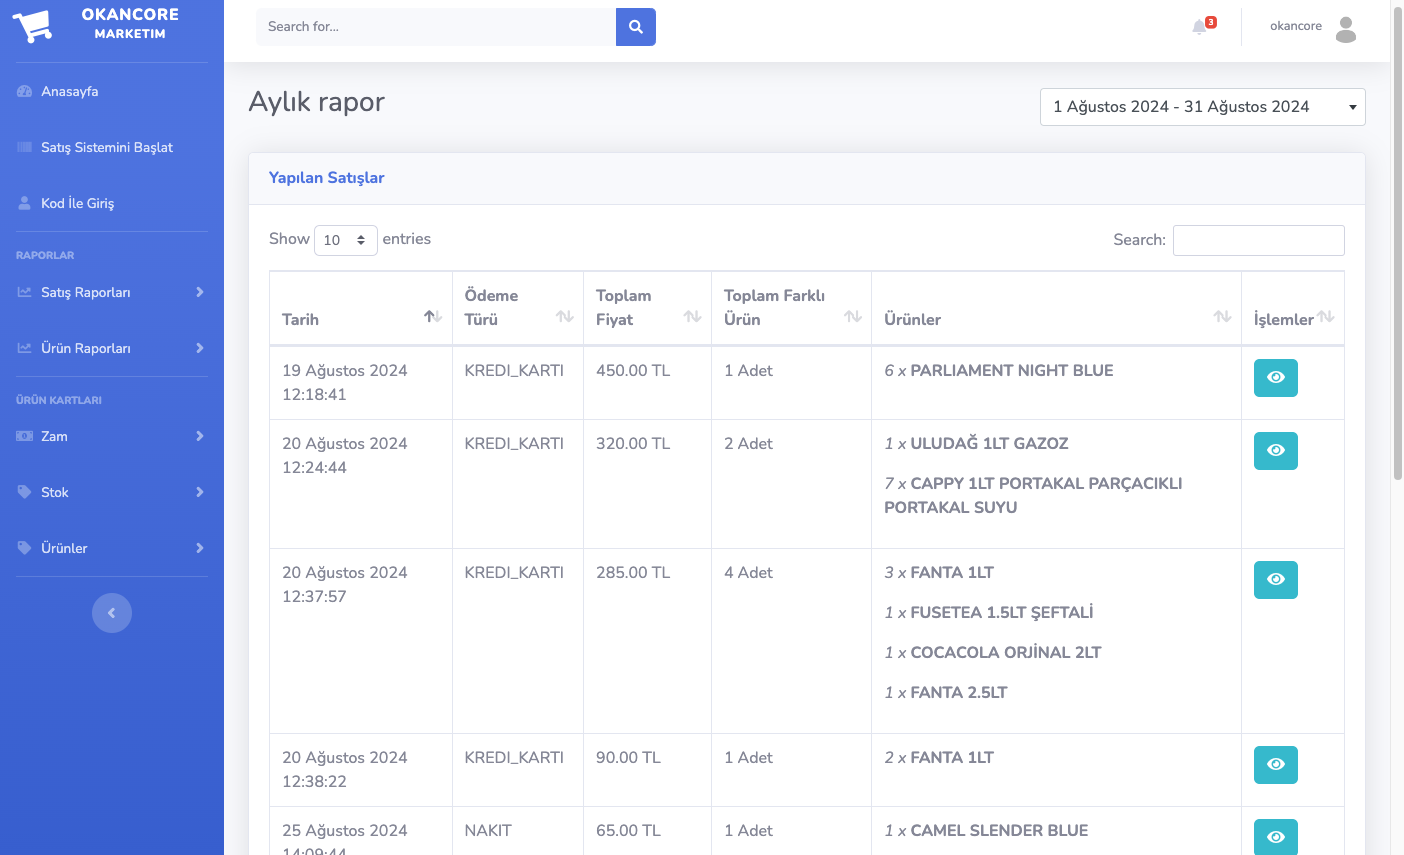Expand Ürünler menu chevron
The width and height of the screenshot is (1404, 855).
tap(200, 548)
